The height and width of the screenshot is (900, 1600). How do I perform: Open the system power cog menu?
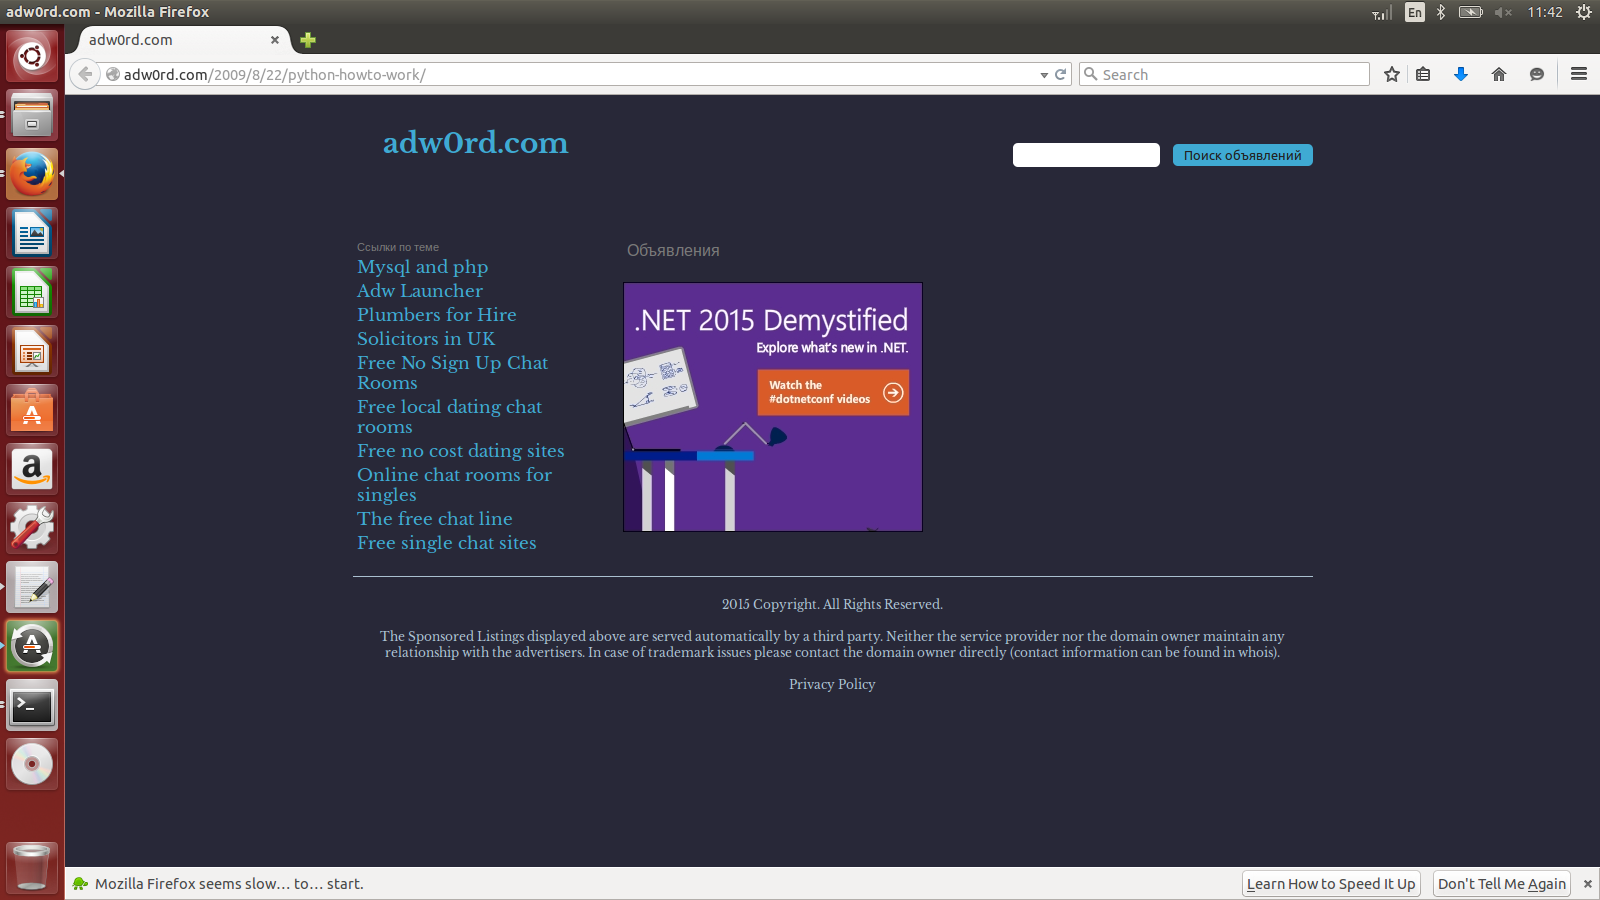pos(1584,12)
